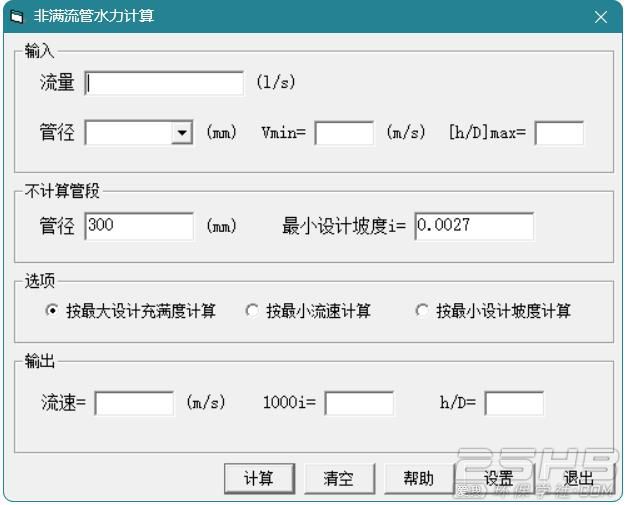Click the 计算 calculate button
The width and height of the screenshot is (626, 505).
point(260,478)
